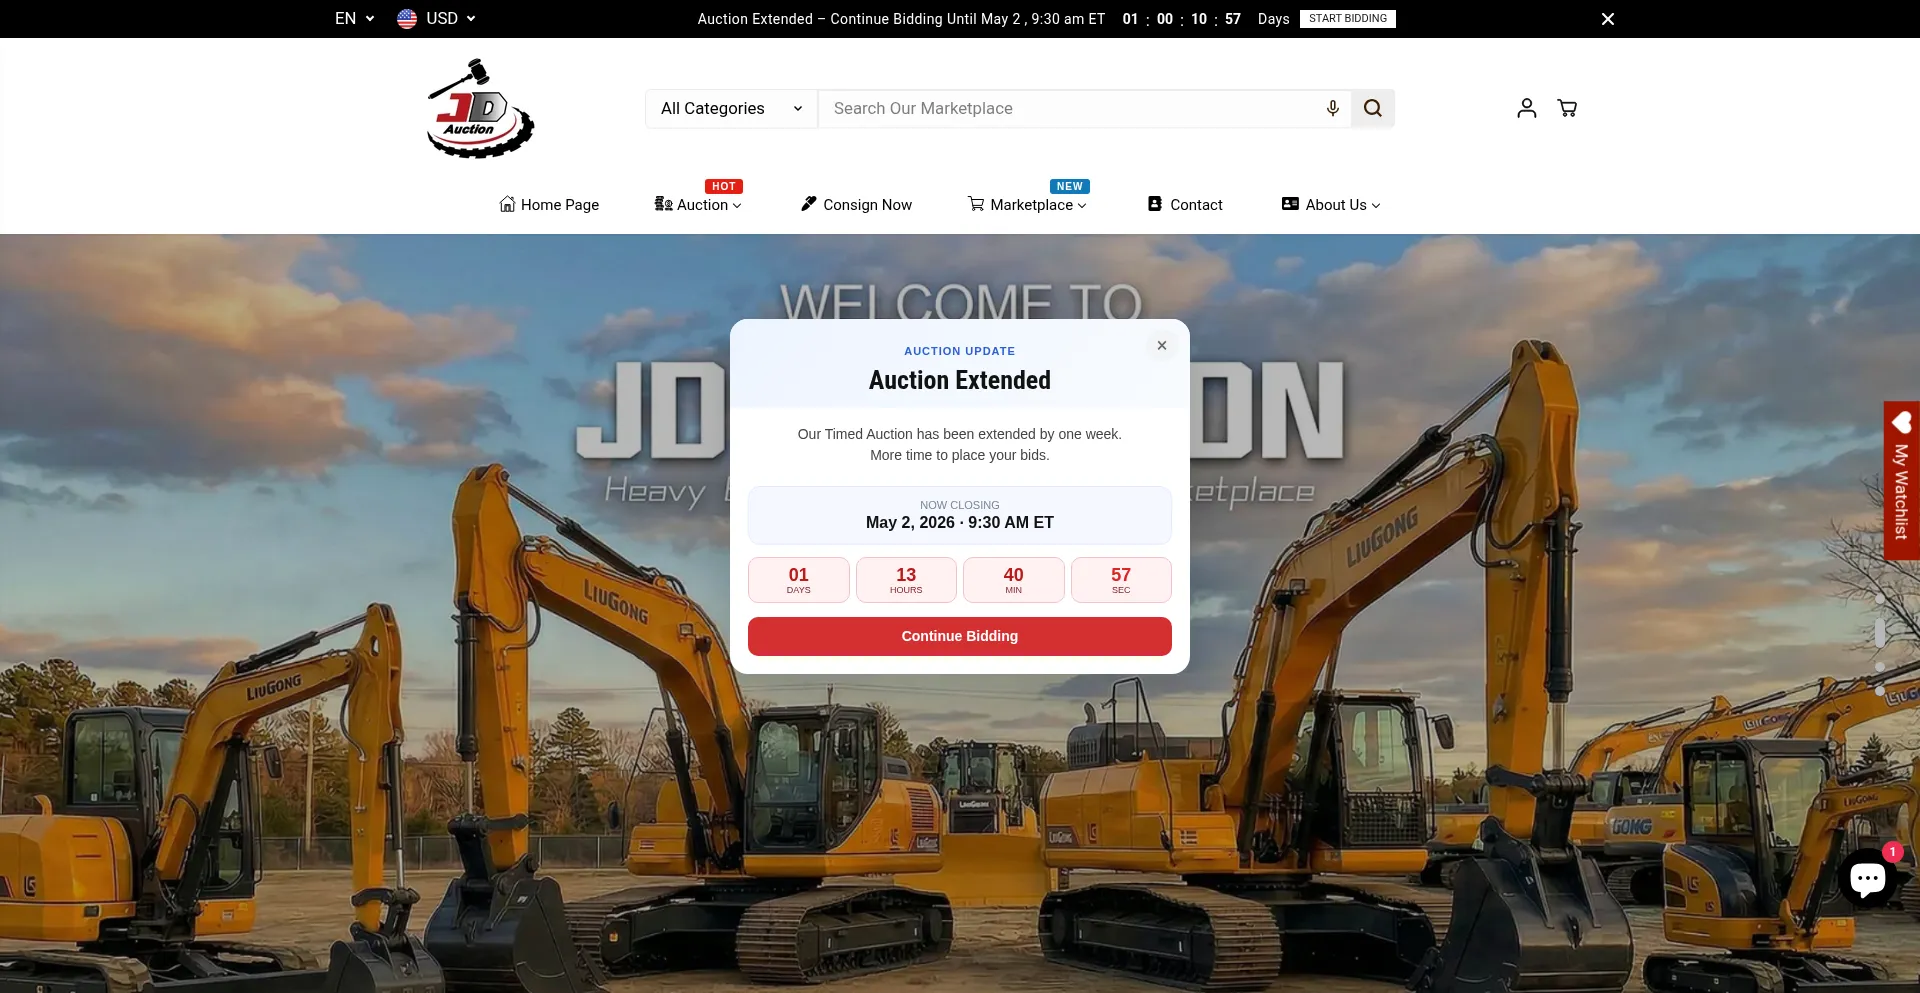Expand the Marketplace menu
Screen dimensions: 1920x993
(1027, 204)
